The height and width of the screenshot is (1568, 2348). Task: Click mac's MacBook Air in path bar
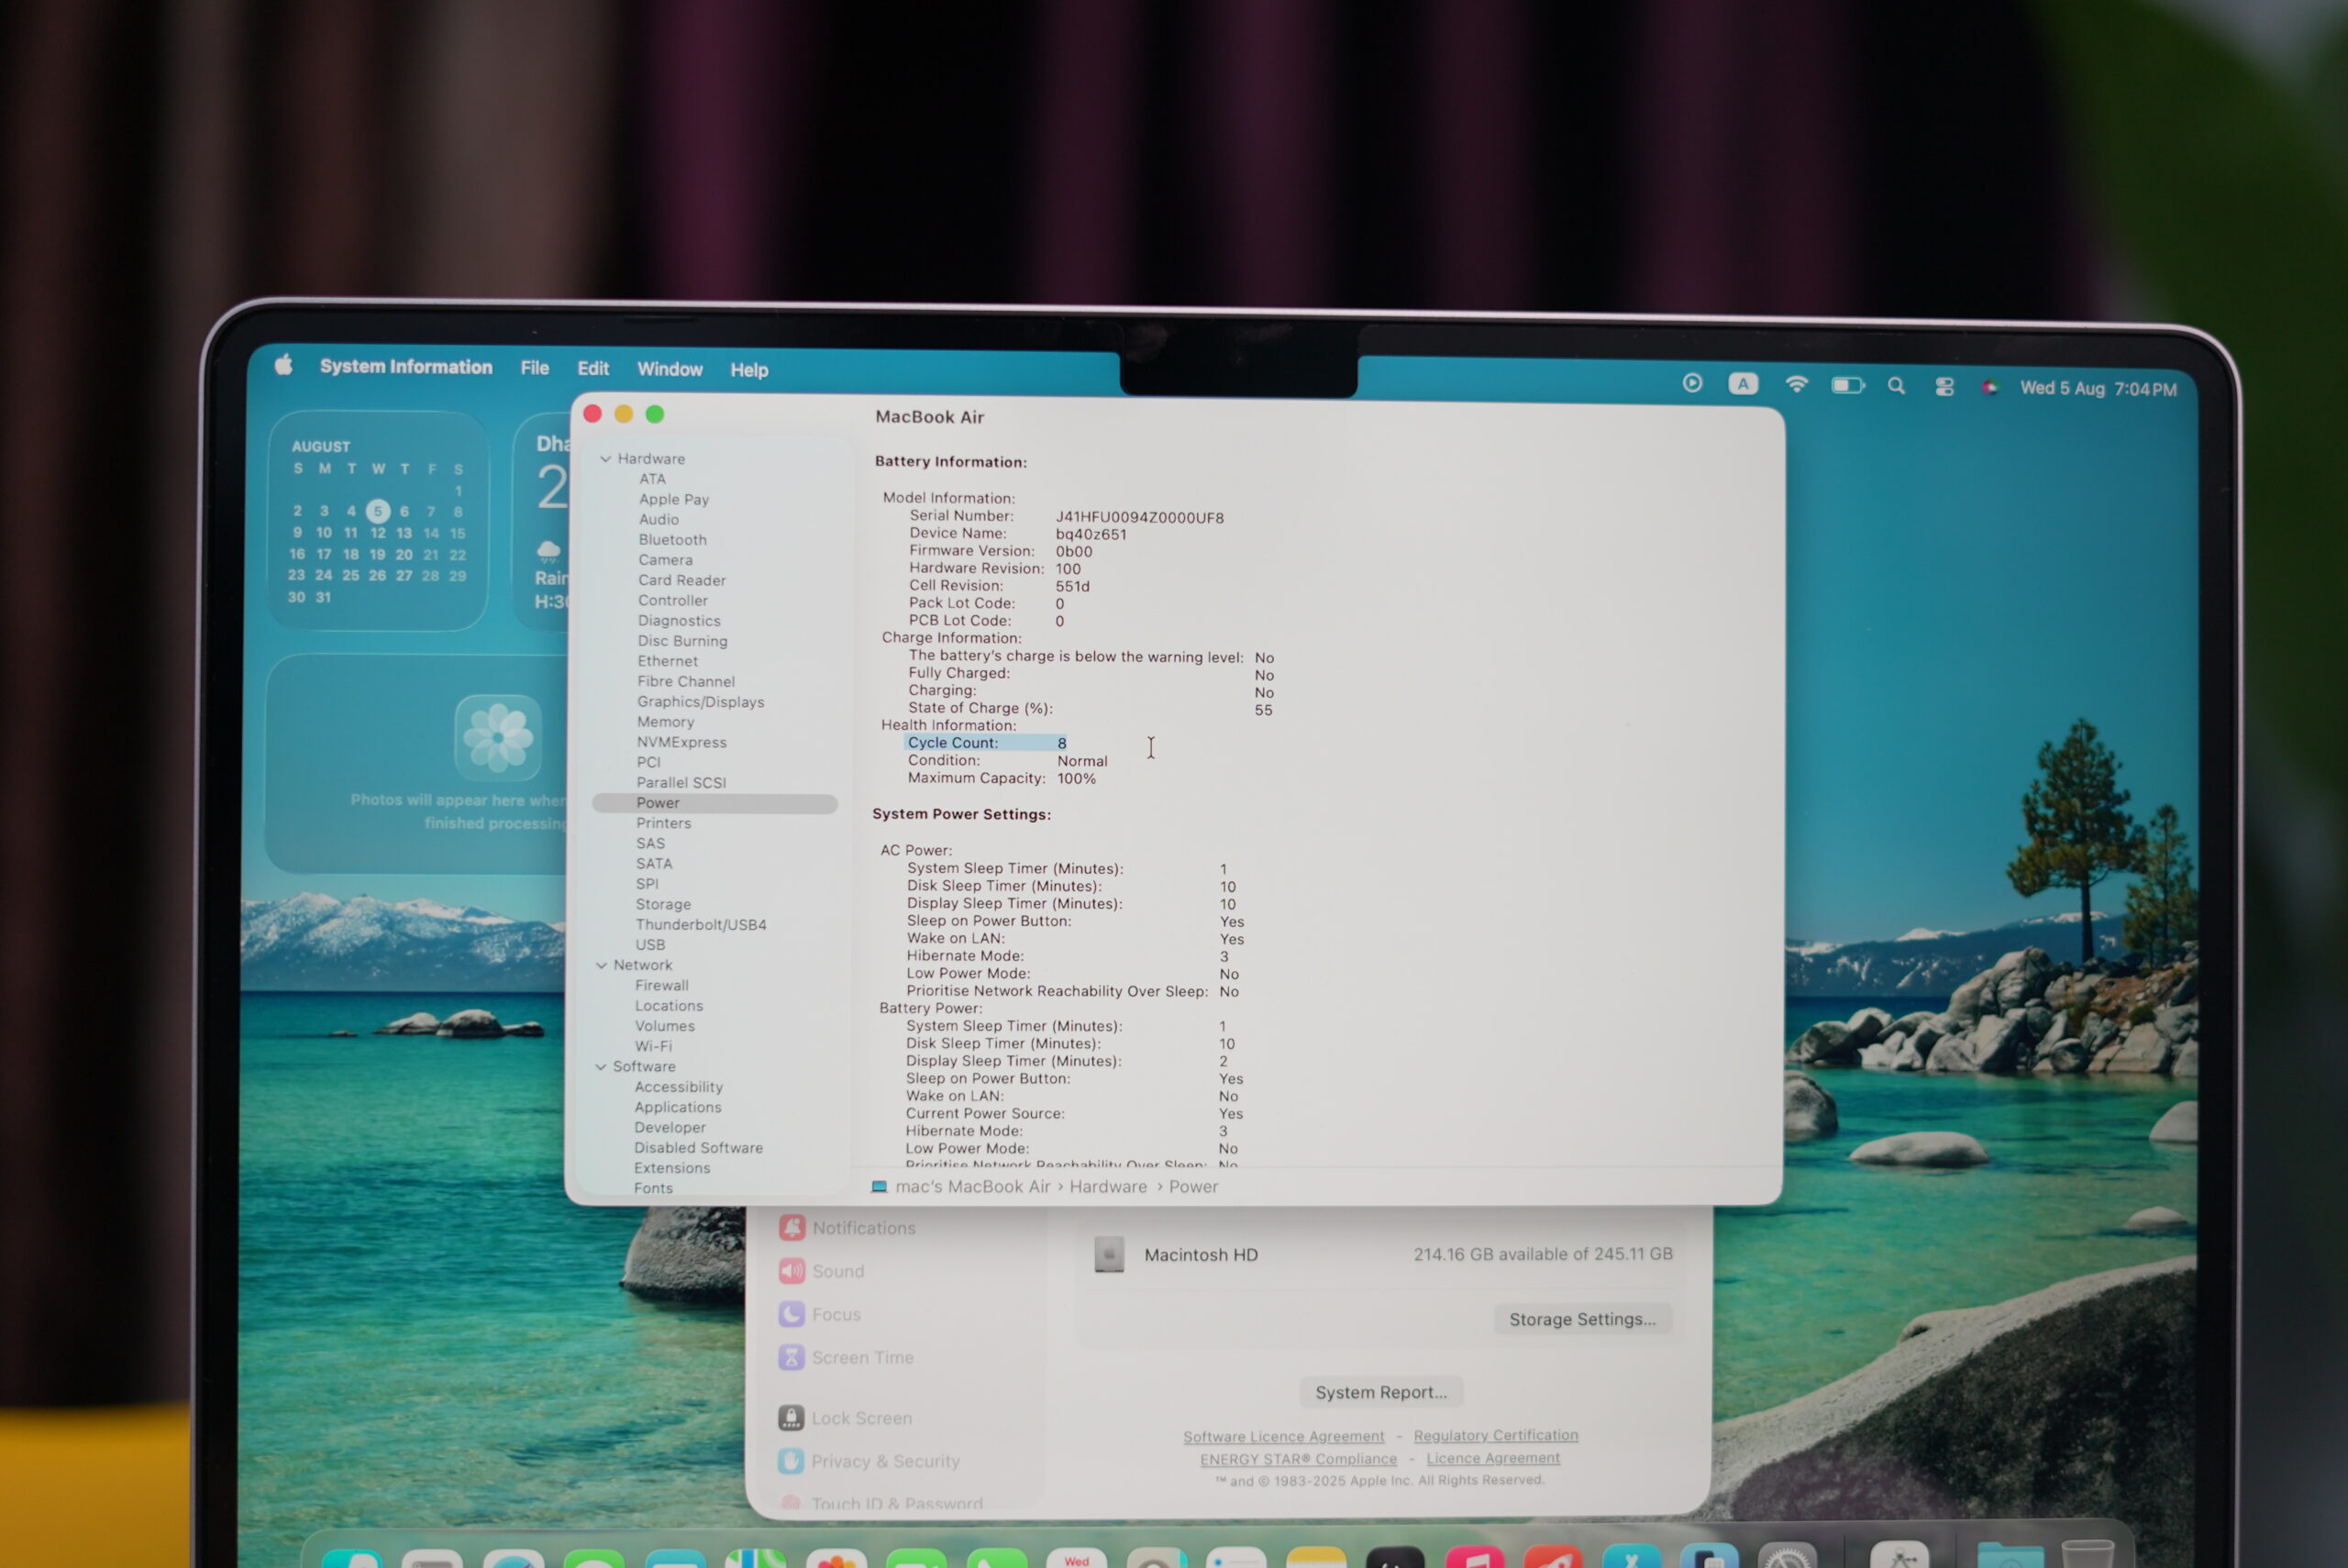point(972,1187)
